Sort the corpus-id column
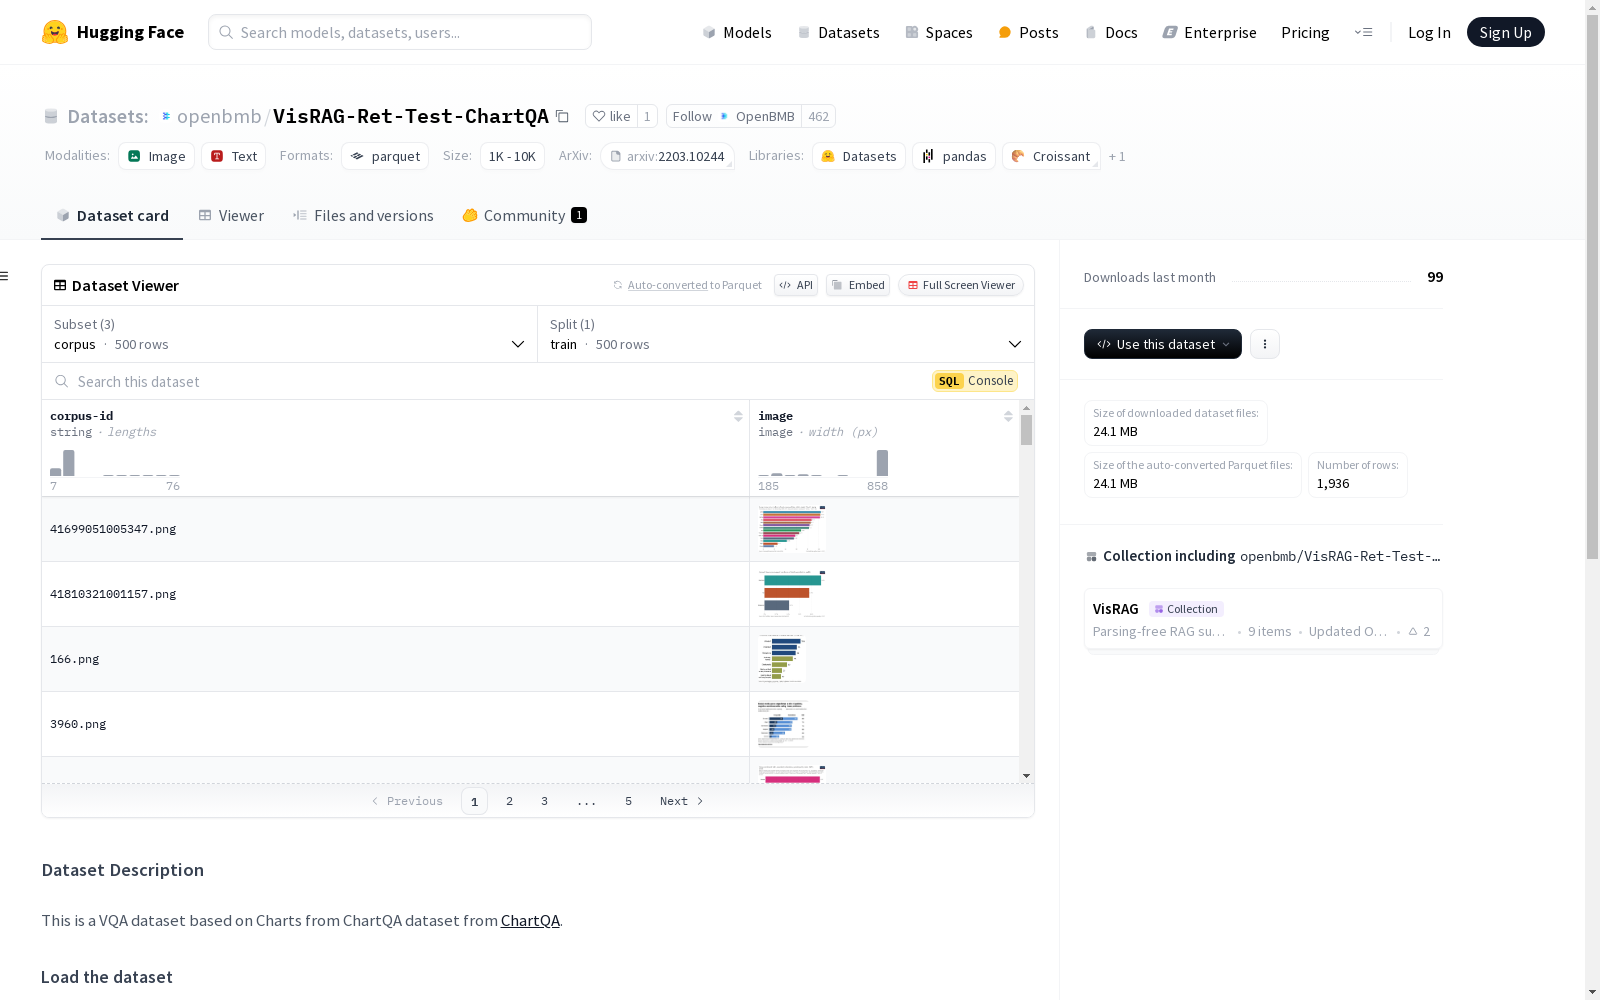Image resolution: width=1600 pixels, height=1000 pixels. click(738, 416)
